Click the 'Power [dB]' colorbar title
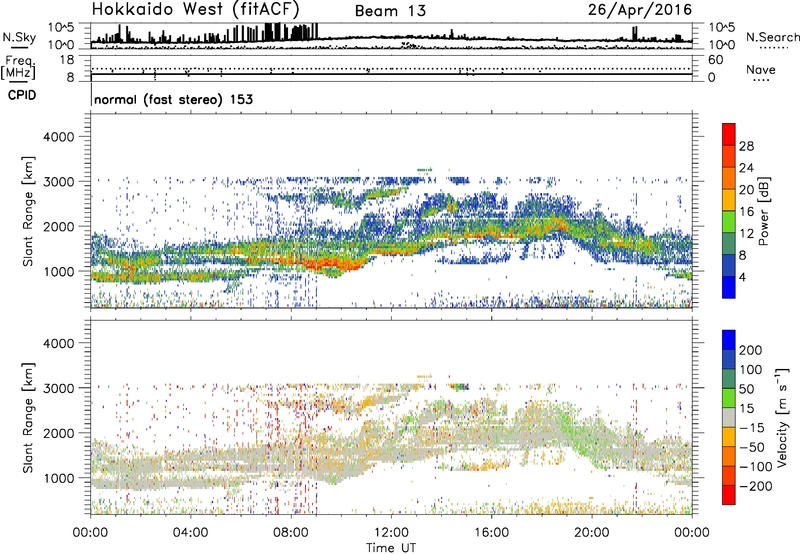Viewport: 800px width, 554px height. [763, 211]
